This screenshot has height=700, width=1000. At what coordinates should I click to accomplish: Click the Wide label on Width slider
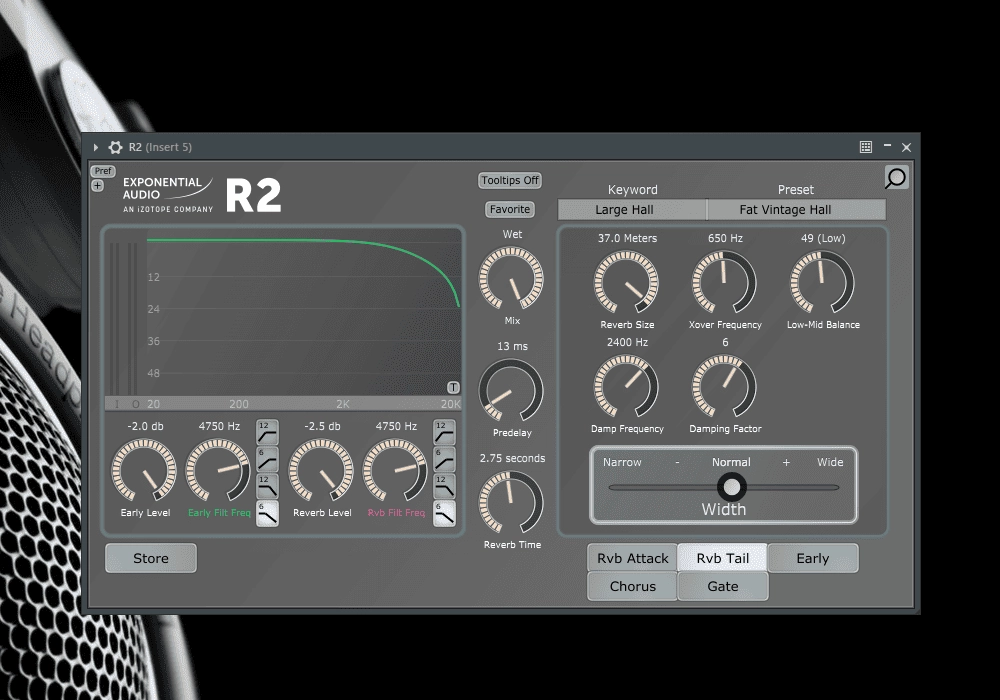pos(830,462)
